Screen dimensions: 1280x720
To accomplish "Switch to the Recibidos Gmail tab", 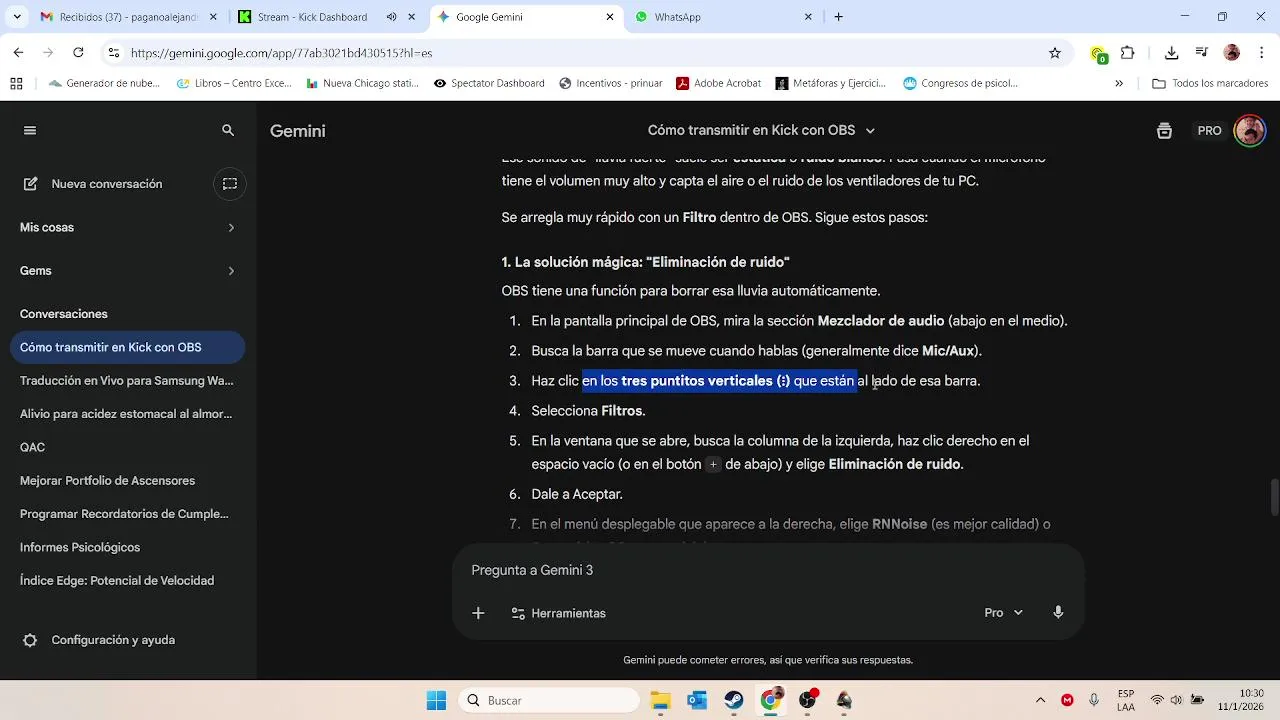I will point(128,17).
